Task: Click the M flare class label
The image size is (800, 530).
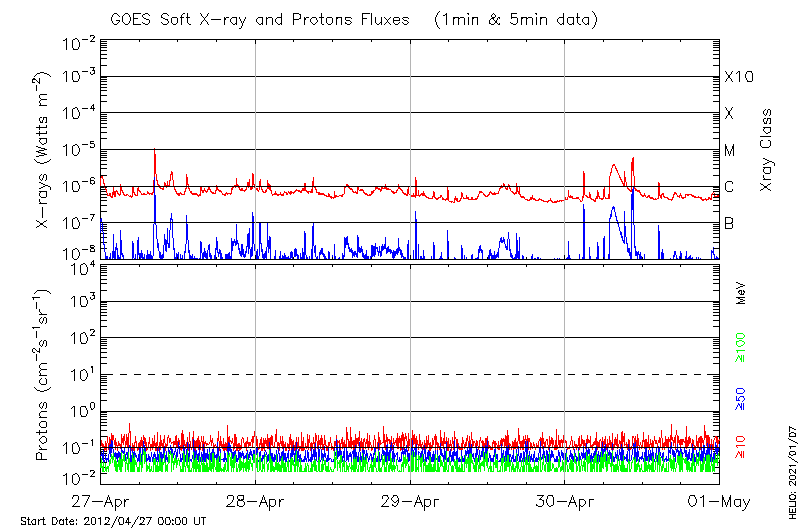Action: 730,151
